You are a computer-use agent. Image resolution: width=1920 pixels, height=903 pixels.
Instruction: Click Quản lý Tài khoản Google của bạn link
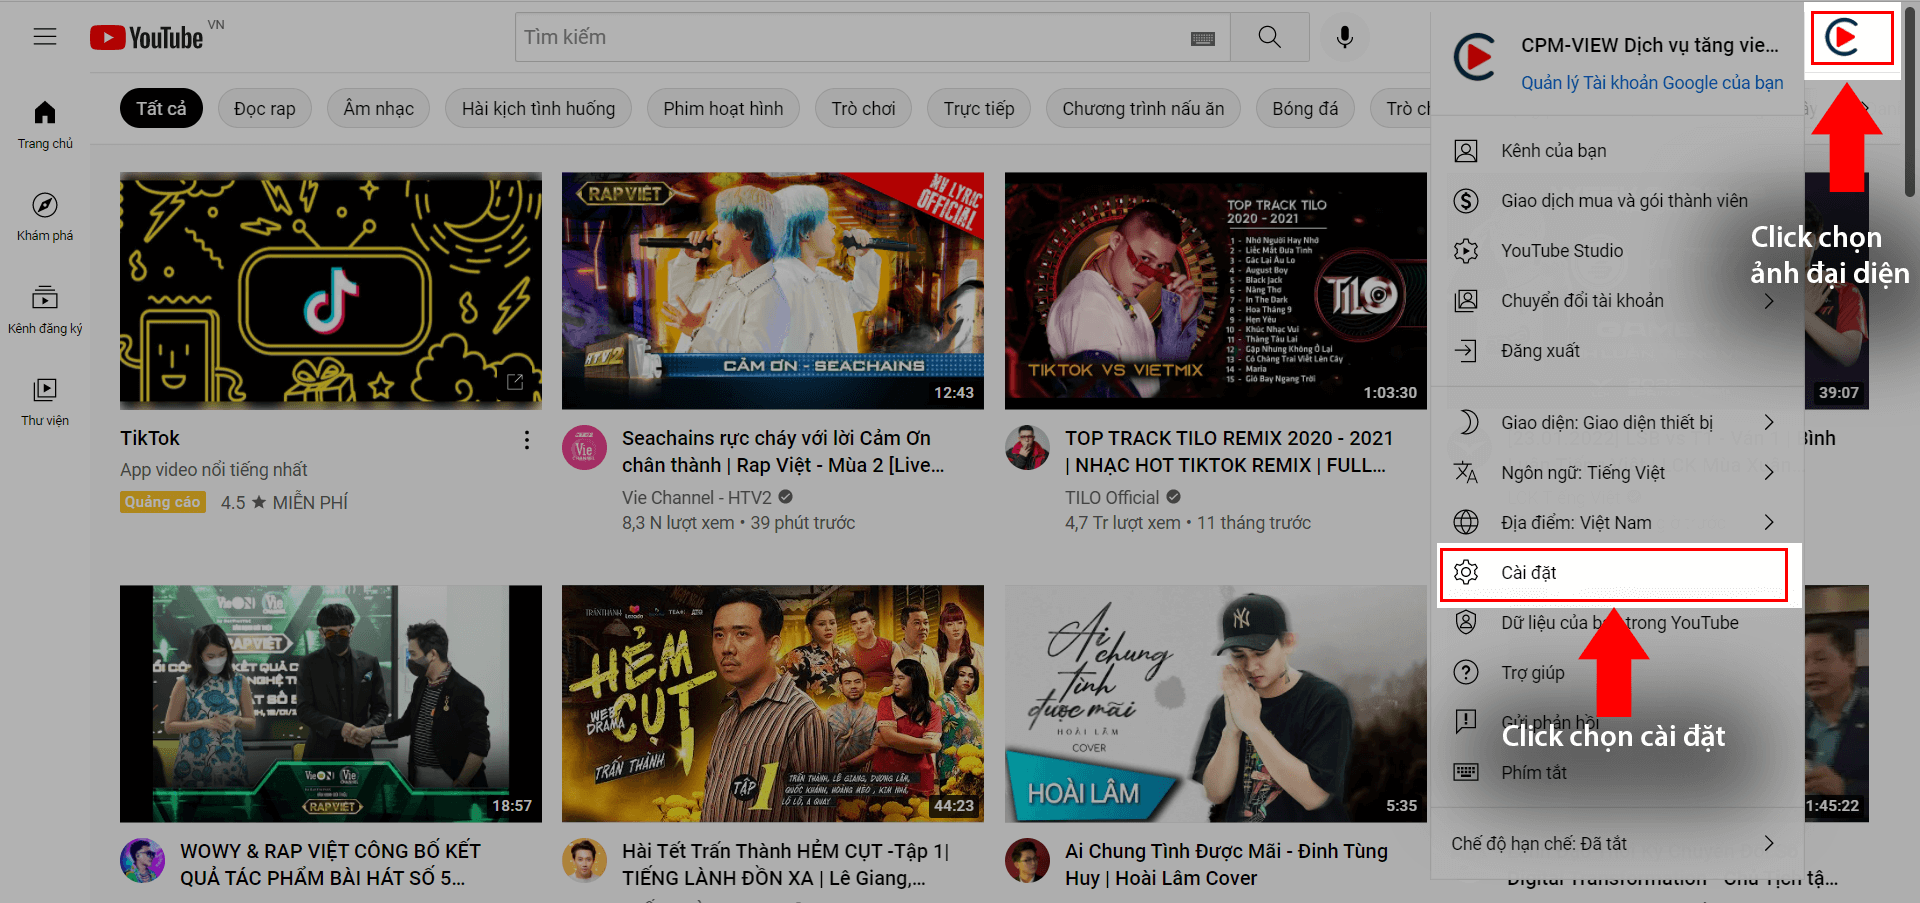[1652, 83]
